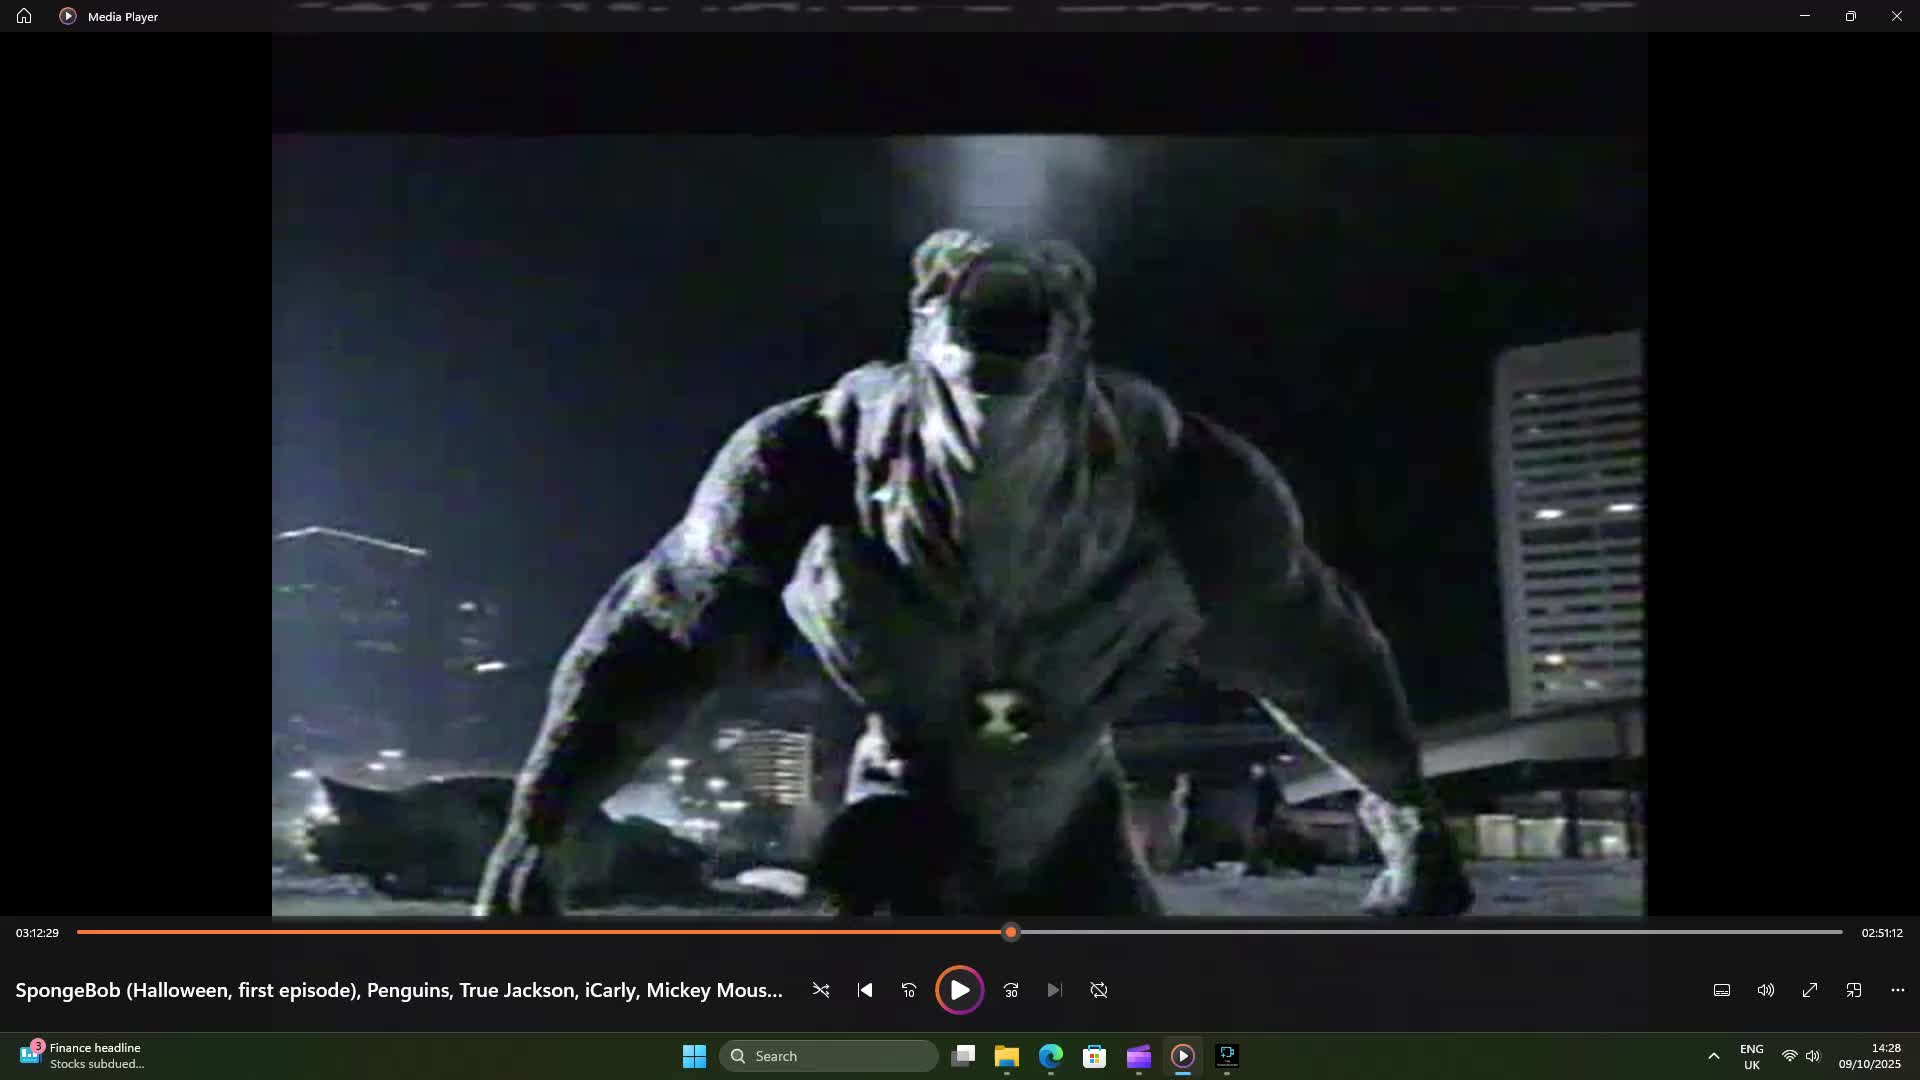This screenshot has height=1080, width=1920.
Task: Go to the Media Player home
Action: click(x=24, y=16)
